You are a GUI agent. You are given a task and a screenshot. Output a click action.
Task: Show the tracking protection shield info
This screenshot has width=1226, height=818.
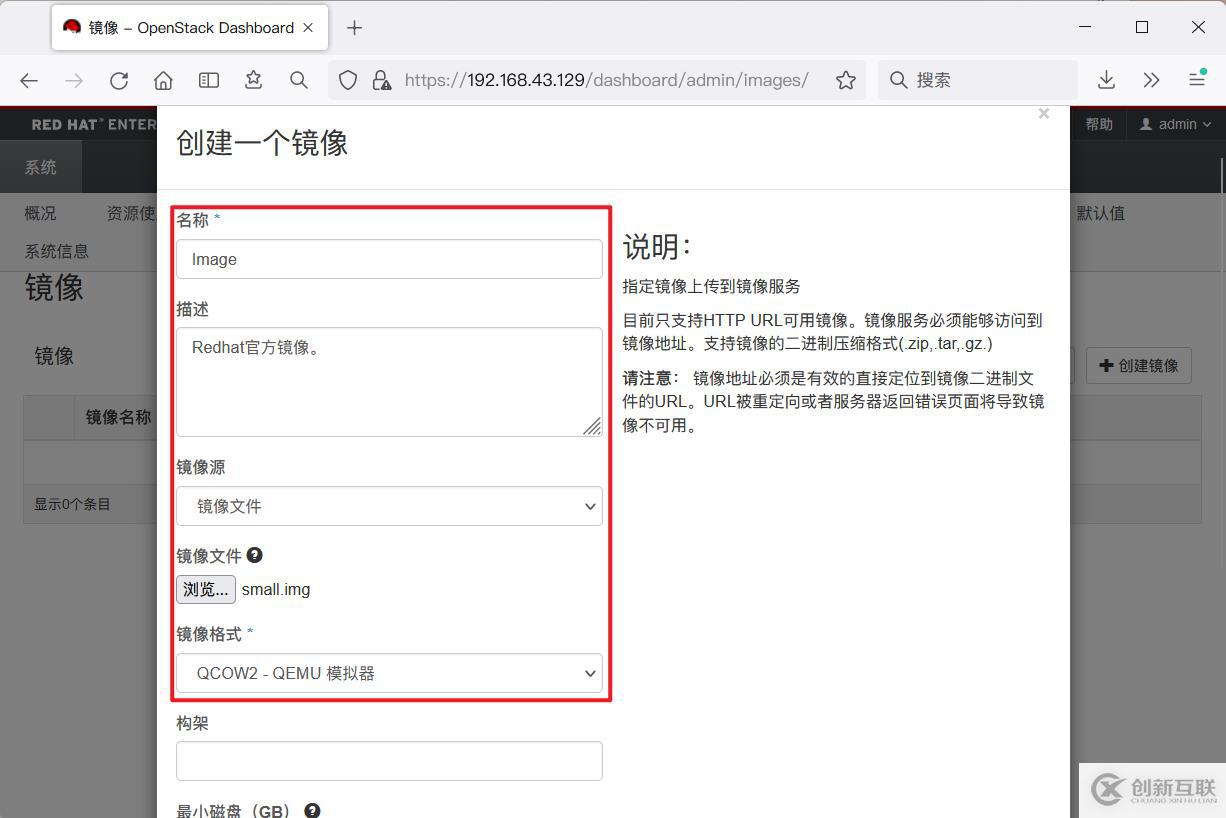[348, 80]
